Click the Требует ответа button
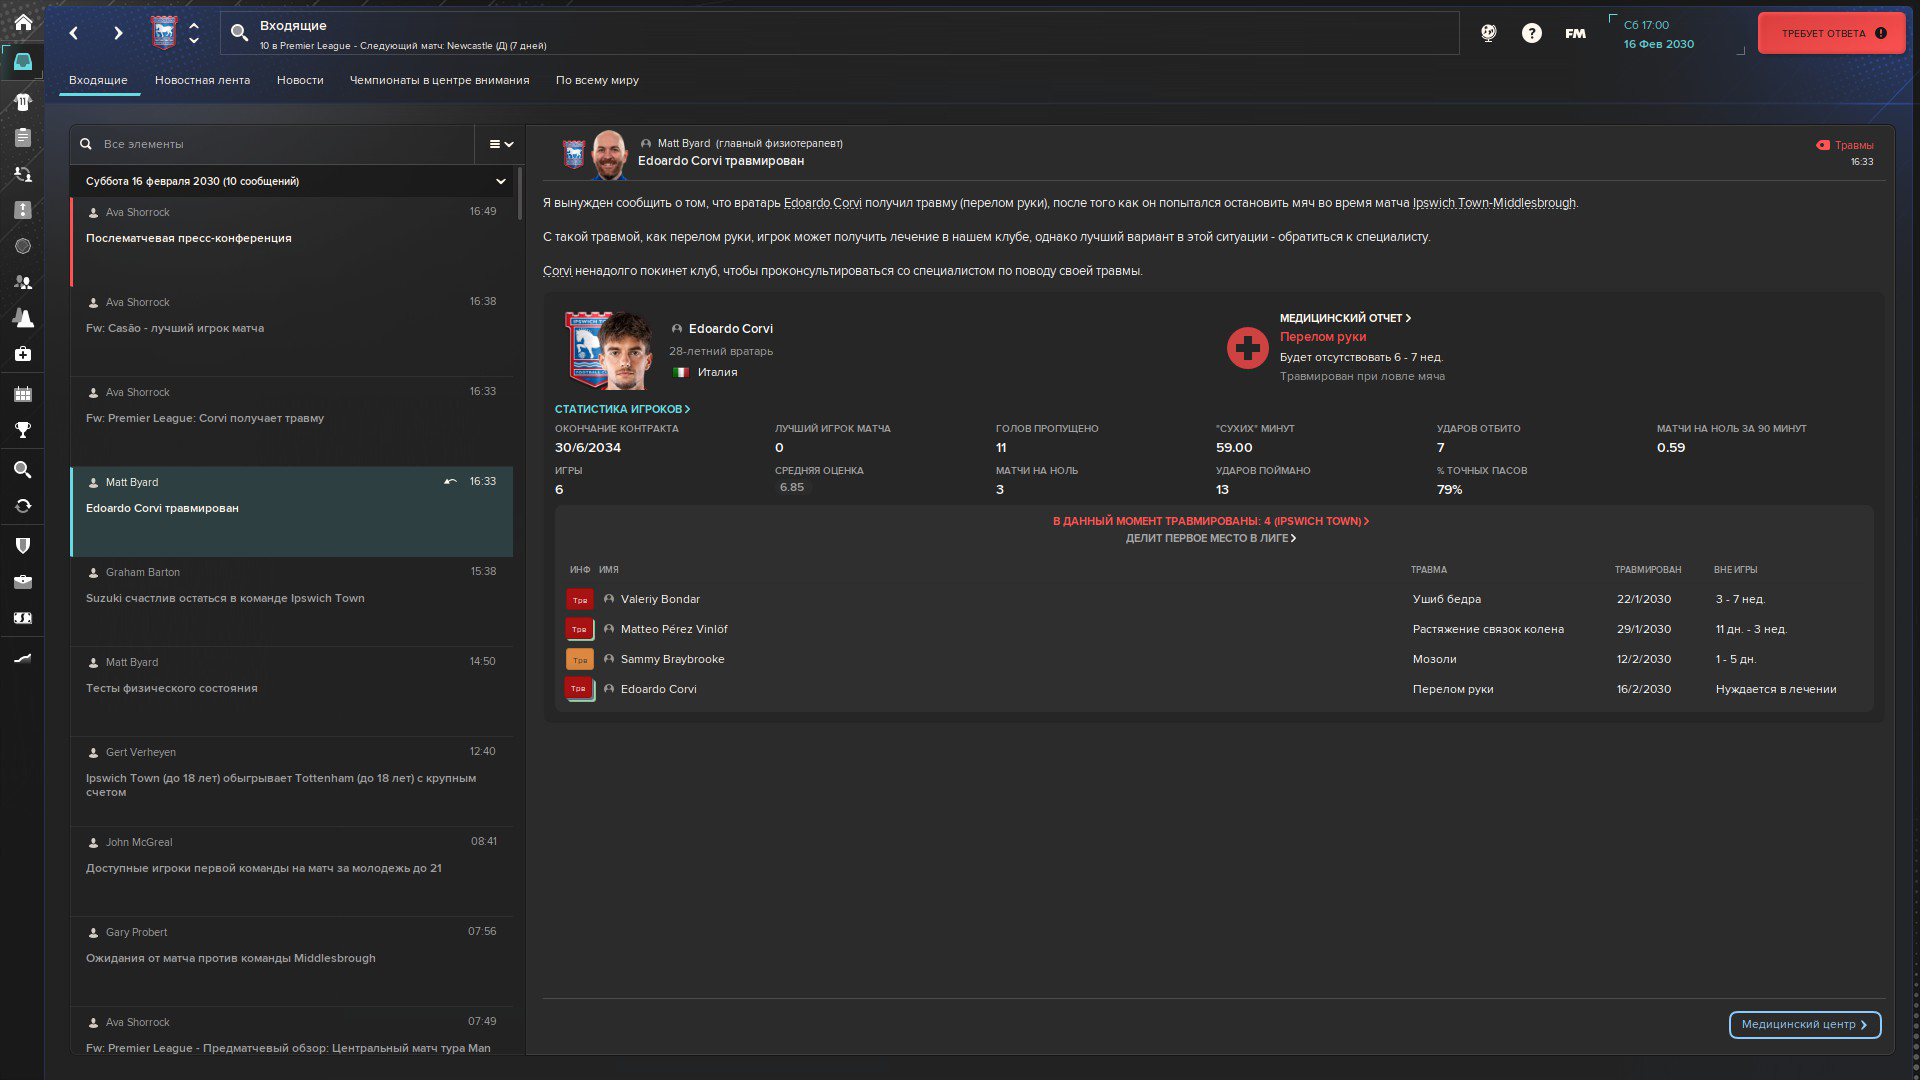1920x1080 pixels. tap(1831, 33)
